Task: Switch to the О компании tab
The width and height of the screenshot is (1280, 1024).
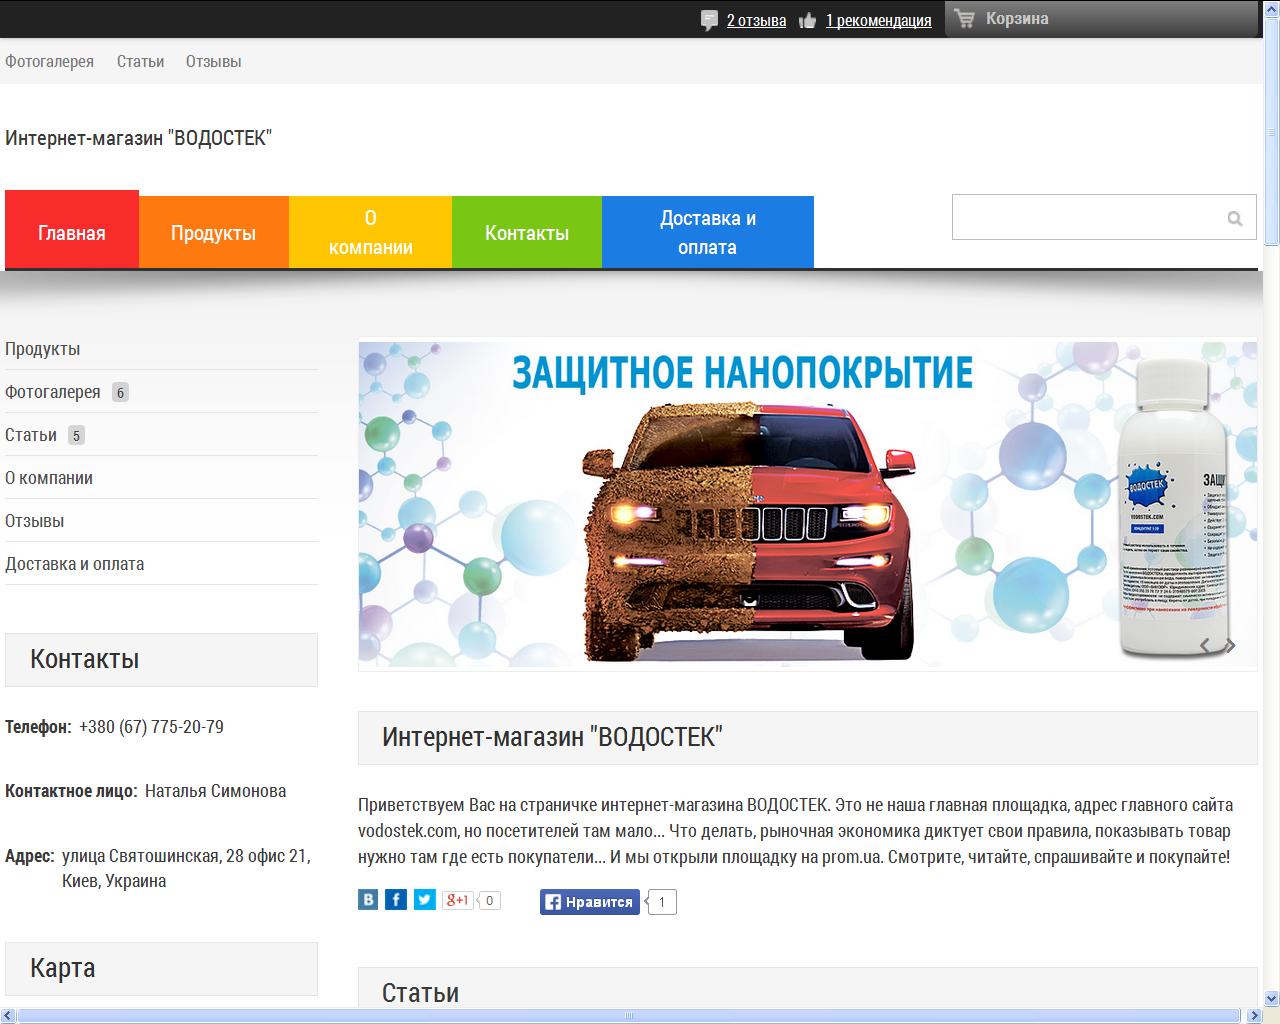Action: click(370, 233)
